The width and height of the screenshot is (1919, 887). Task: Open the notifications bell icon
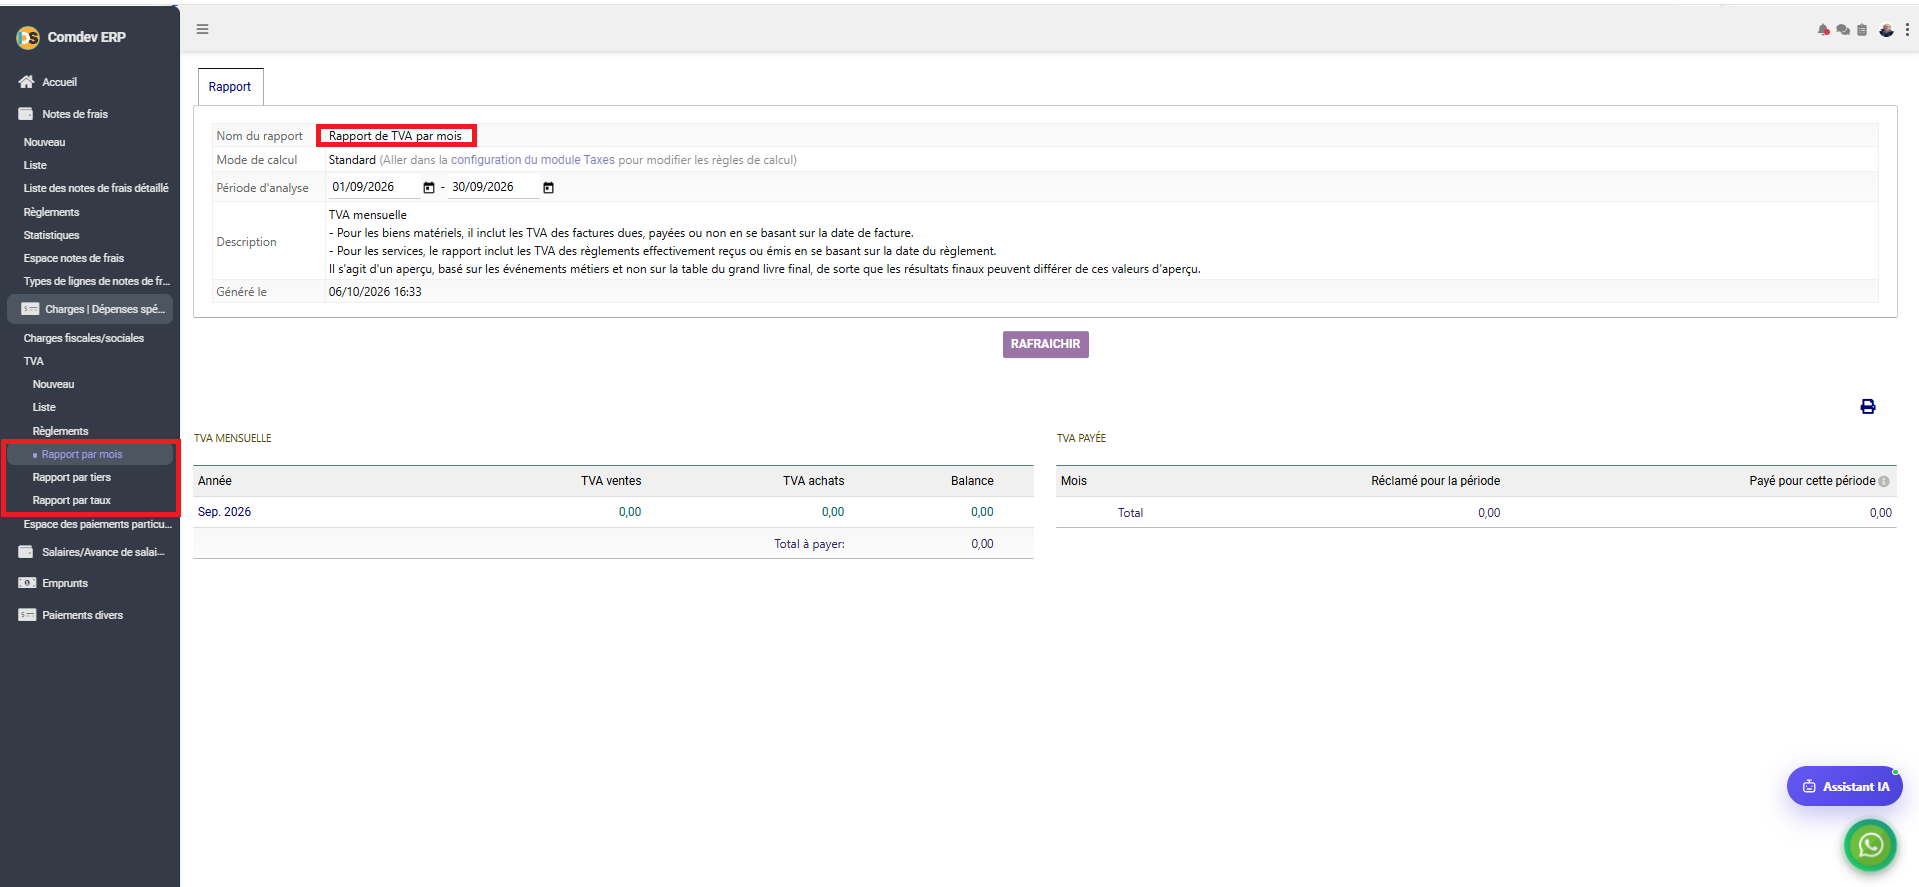1824,30
